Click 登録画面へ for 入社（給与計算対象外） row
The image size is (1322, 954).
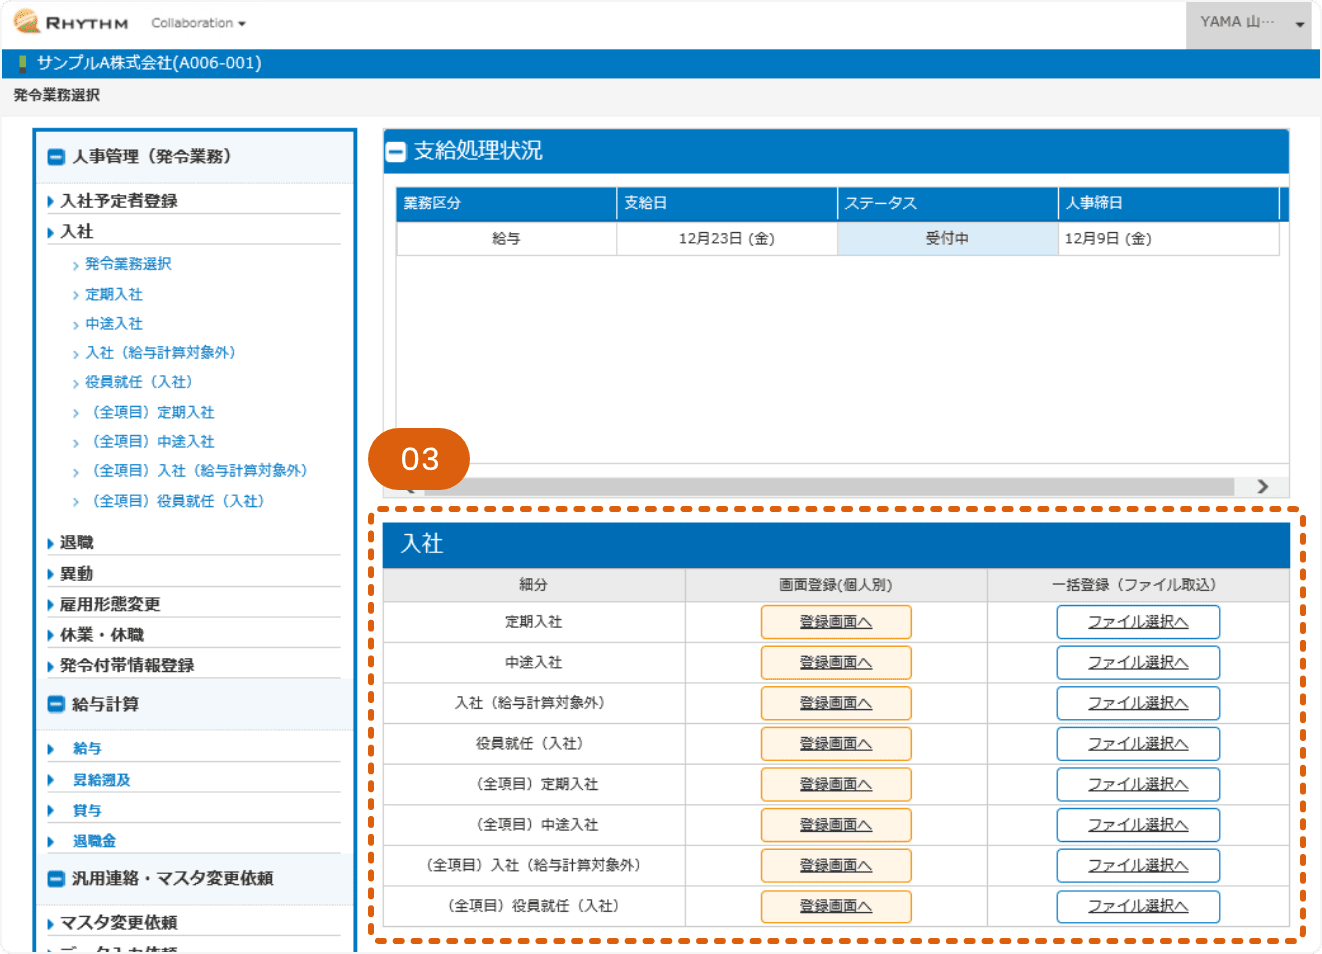(836, 704)
